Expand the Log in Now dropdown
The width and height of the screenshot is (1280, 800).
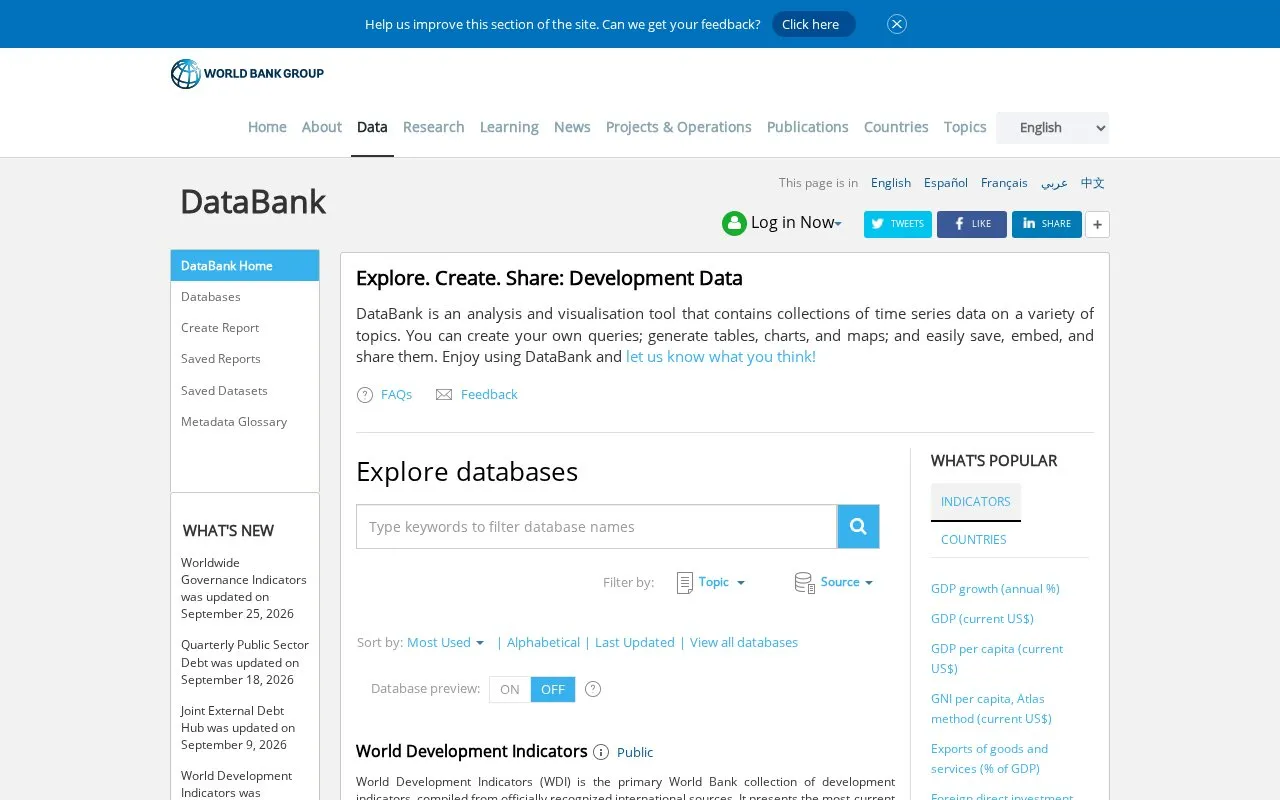(x=796, y=222)
